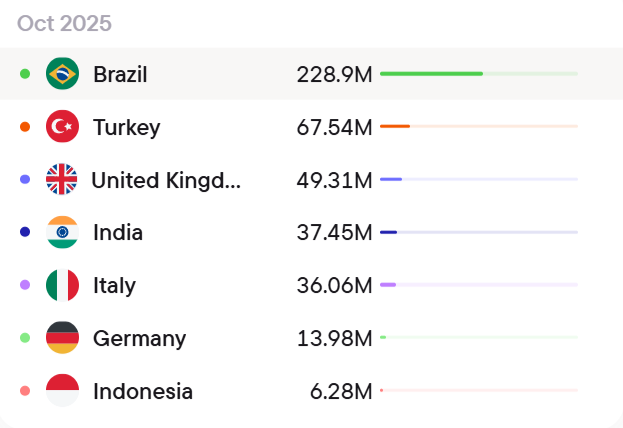The image size is (623, 428).
Task: Click the United Kingdom flag icon
Action: click(x=62, y=180)
